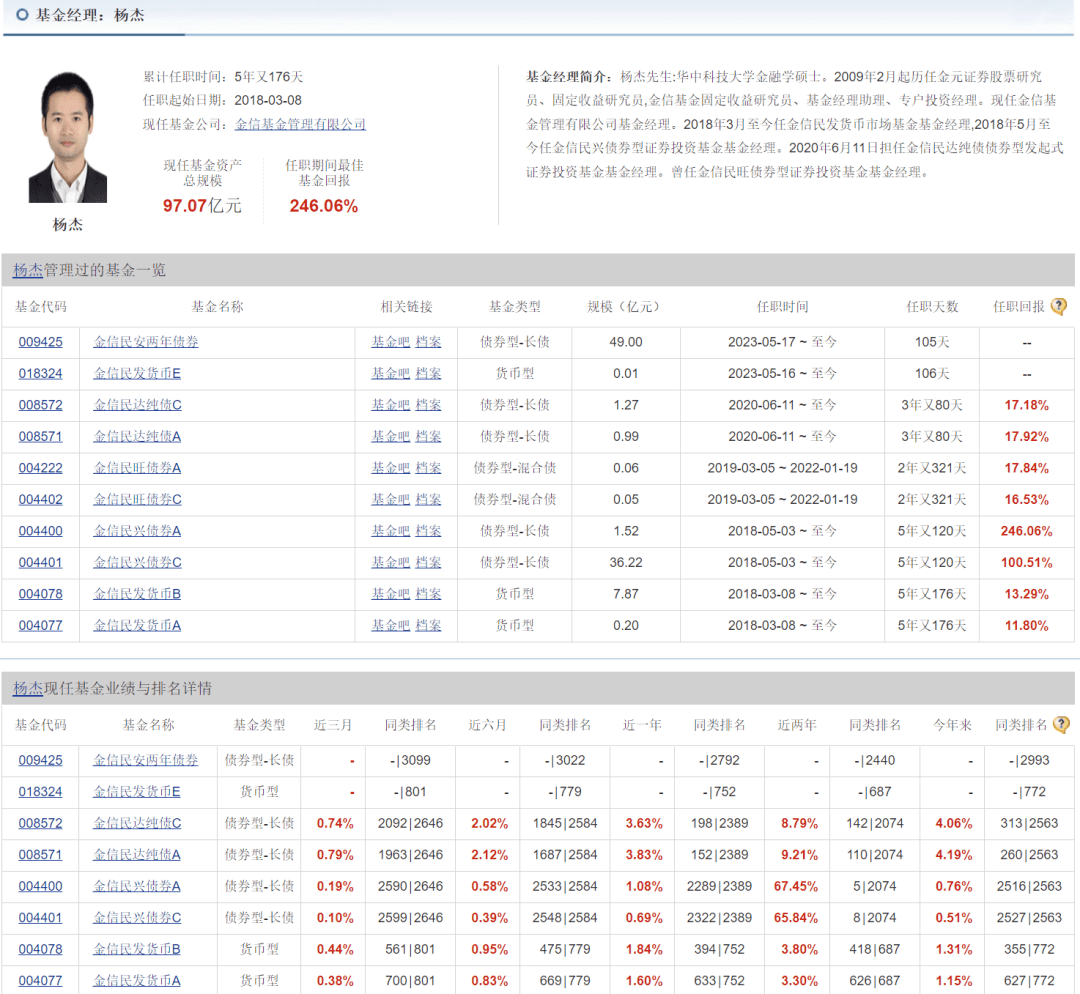This screenshot has height=994, width=1080.
Task: Open fund code 009425 in managed funds table
Action: (x=41, y=342)
